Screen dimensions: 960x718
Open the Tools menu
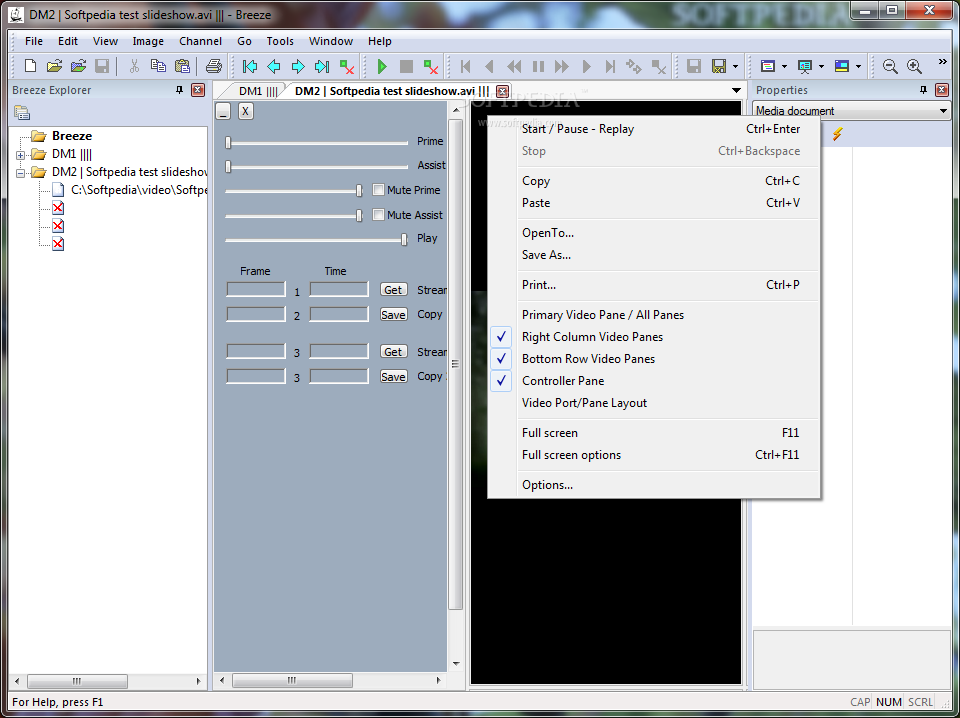(280, 41)
